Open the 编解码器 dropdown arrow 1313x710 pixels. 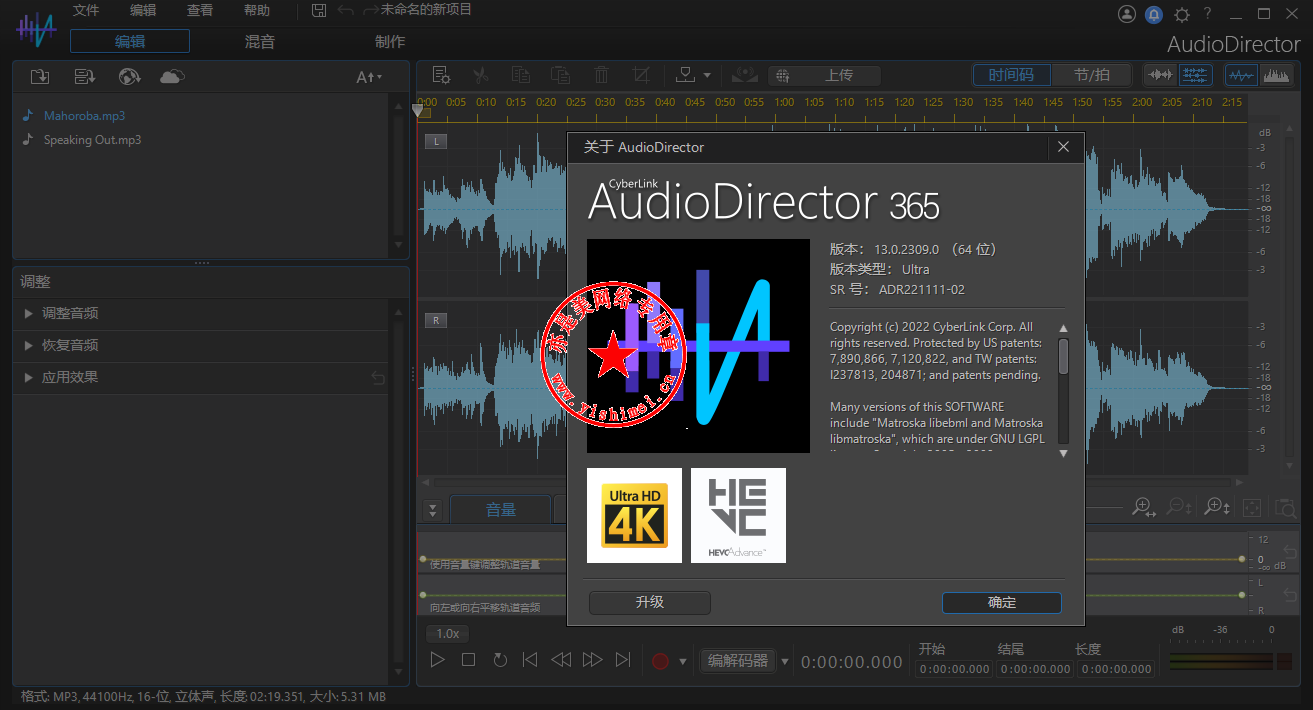(x=785, y=661)
